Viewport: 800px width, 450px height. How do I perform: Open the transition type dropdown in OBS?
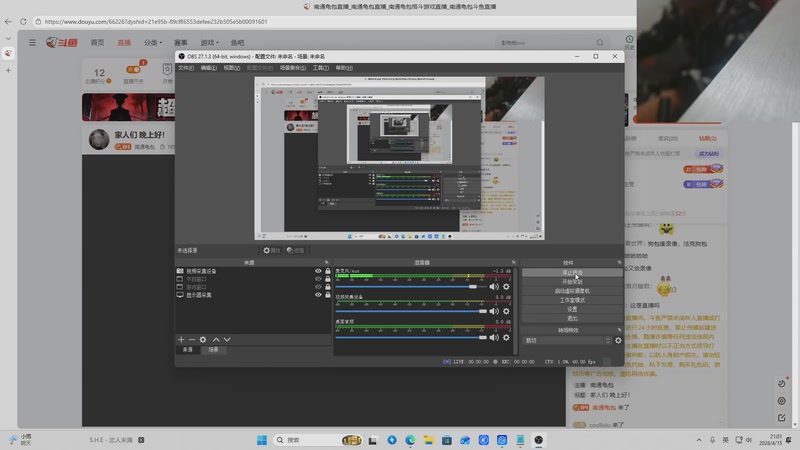pos(567,340)
